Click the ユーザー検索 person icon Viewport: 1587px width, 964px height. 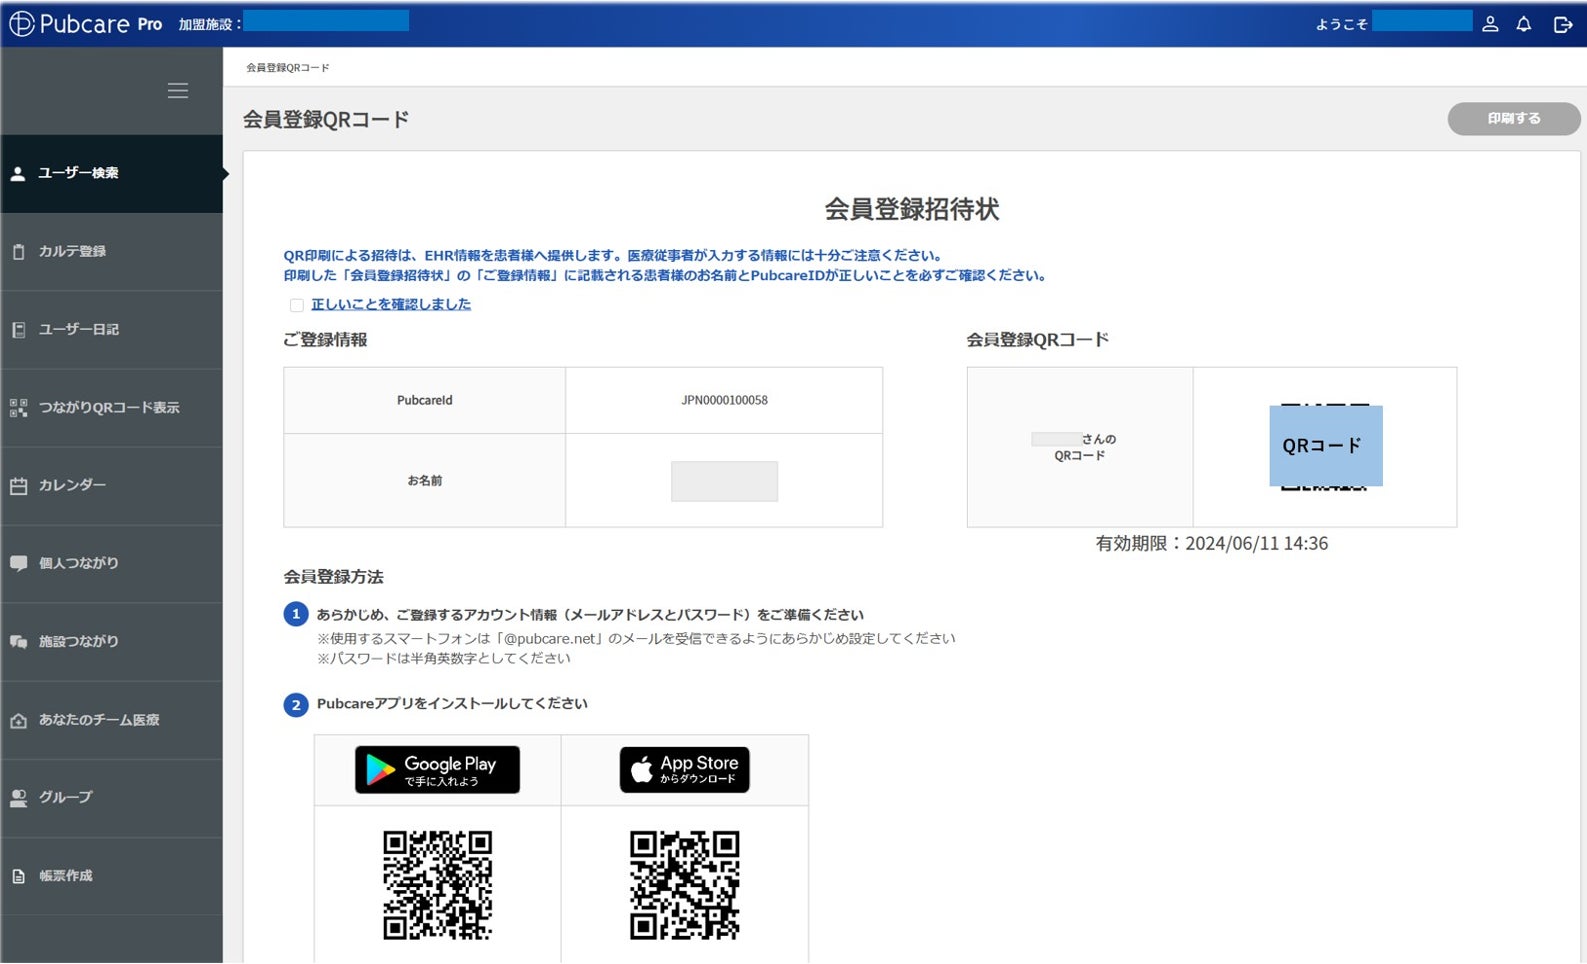(x=18, y=174)
